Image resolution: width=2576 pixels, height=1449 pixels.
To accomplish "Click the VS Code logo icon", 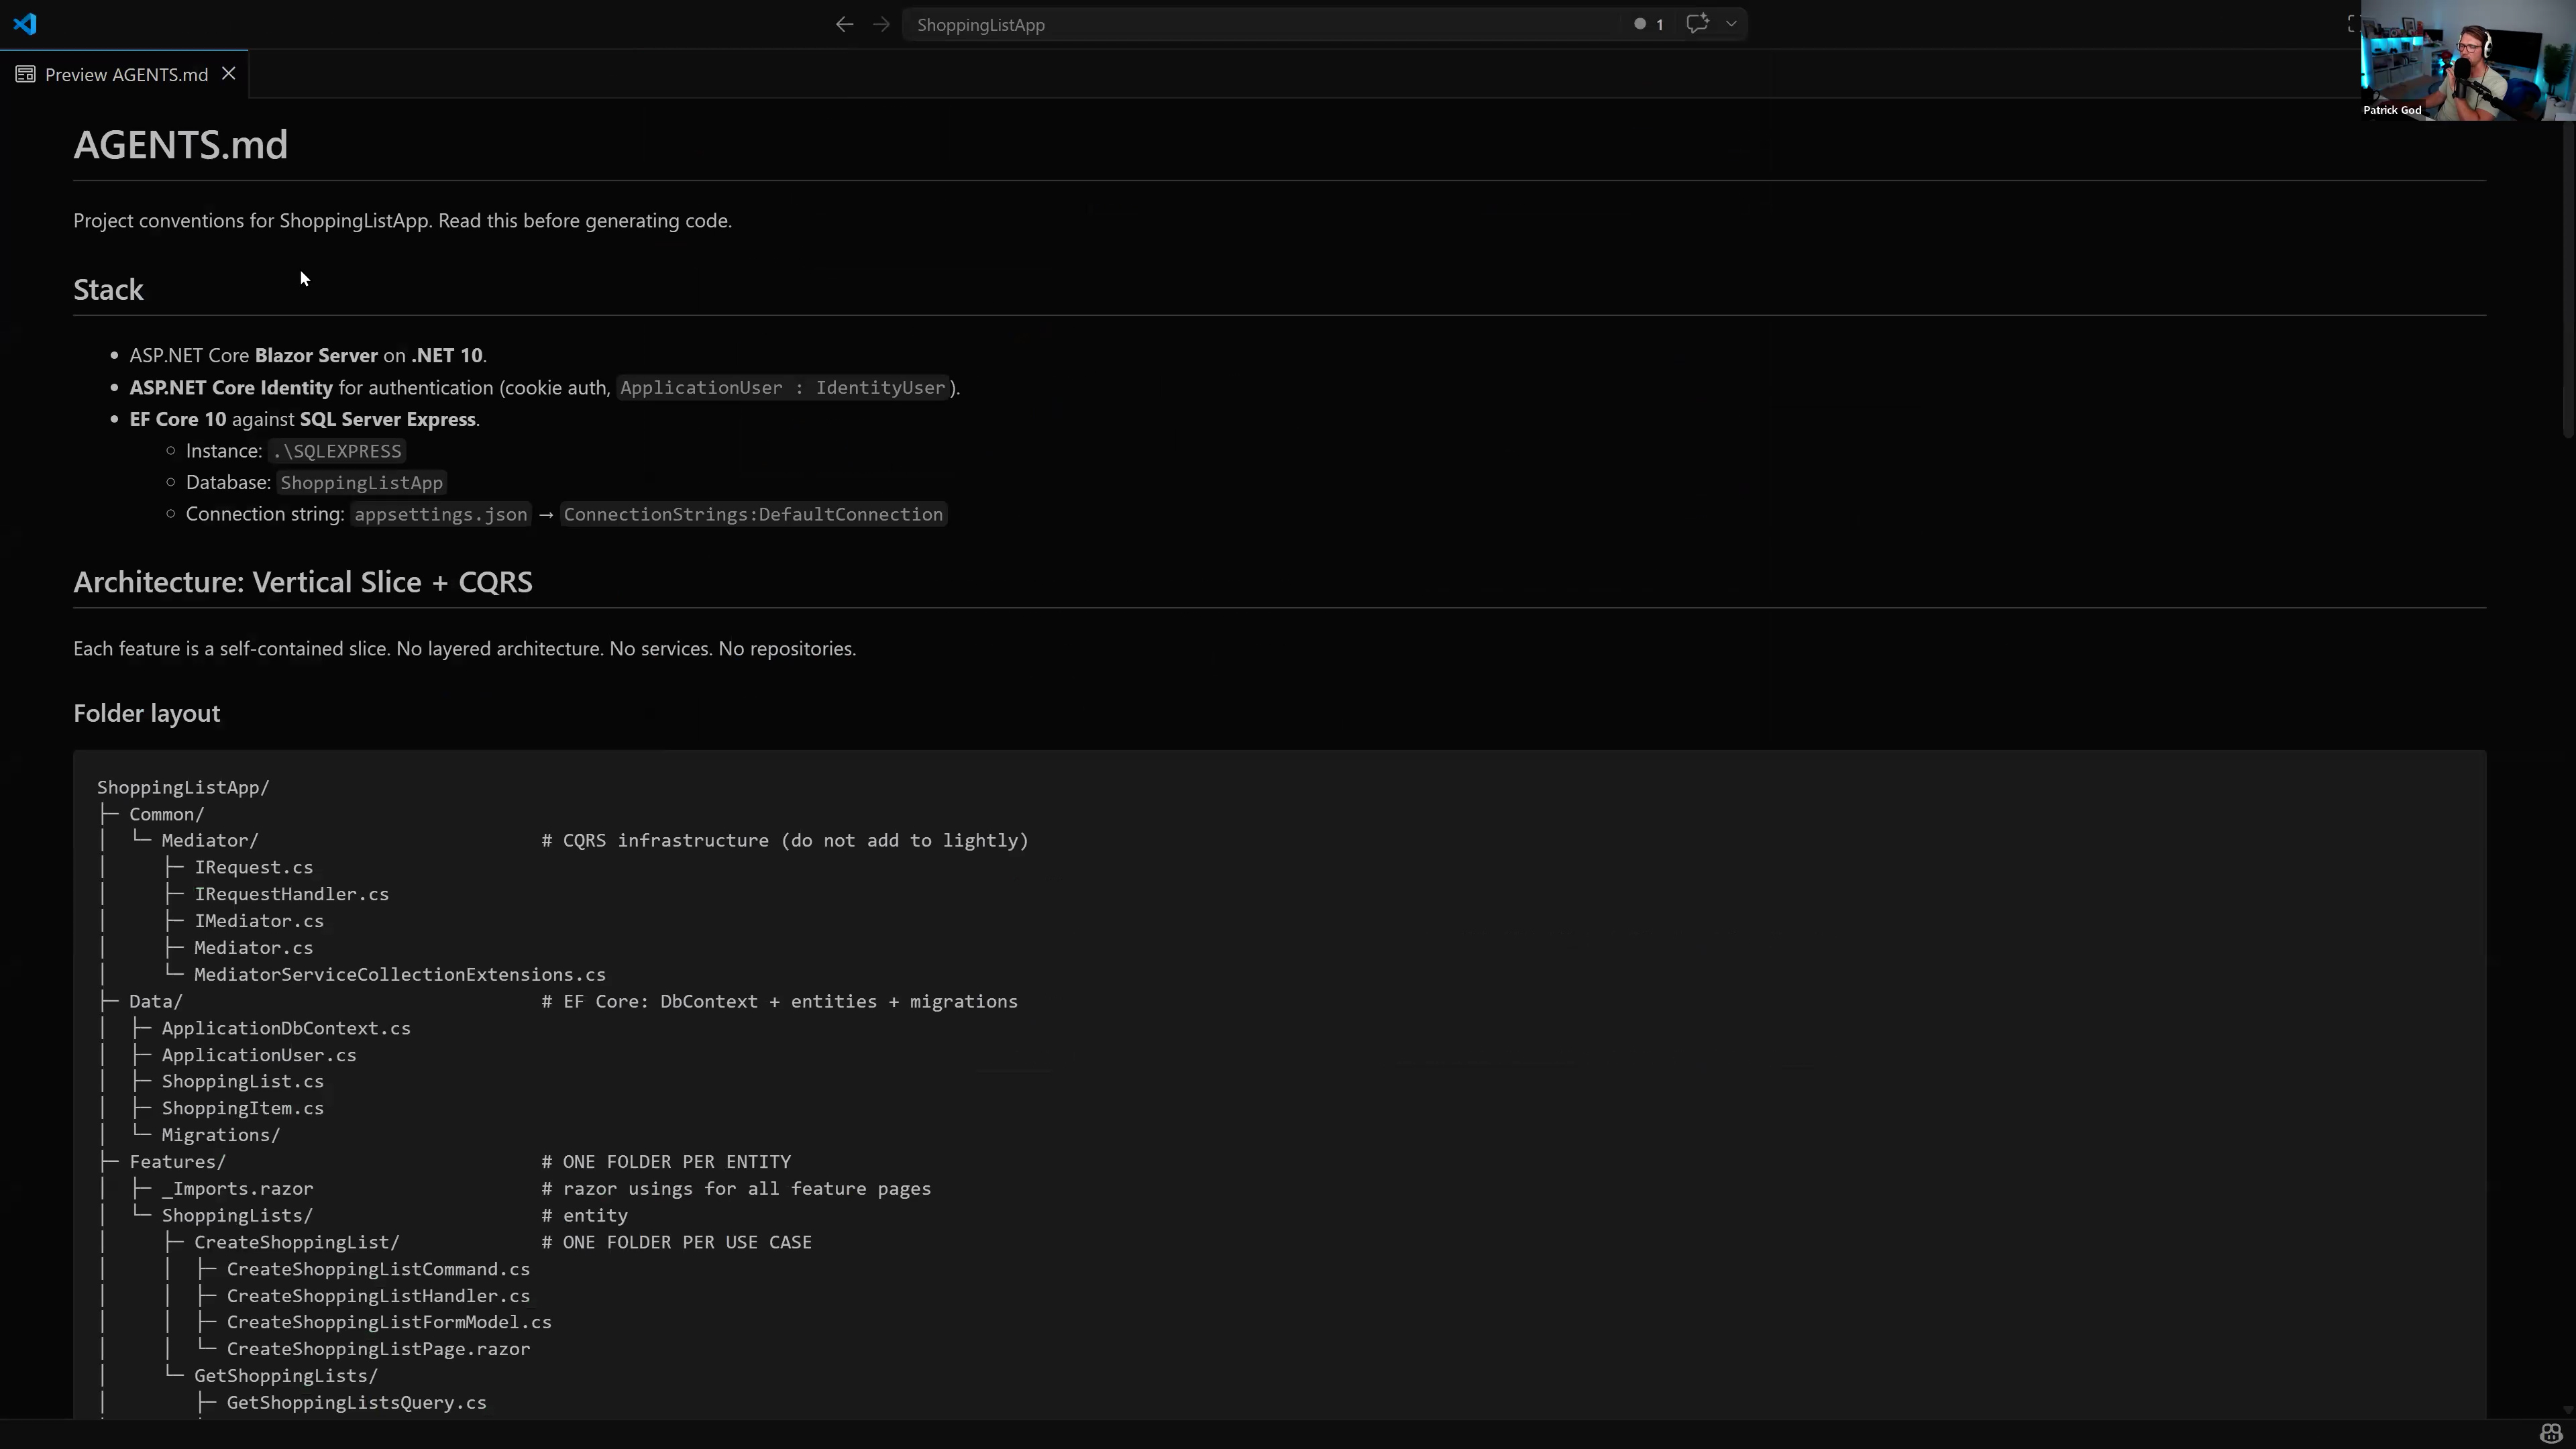I will click(25, 24).
